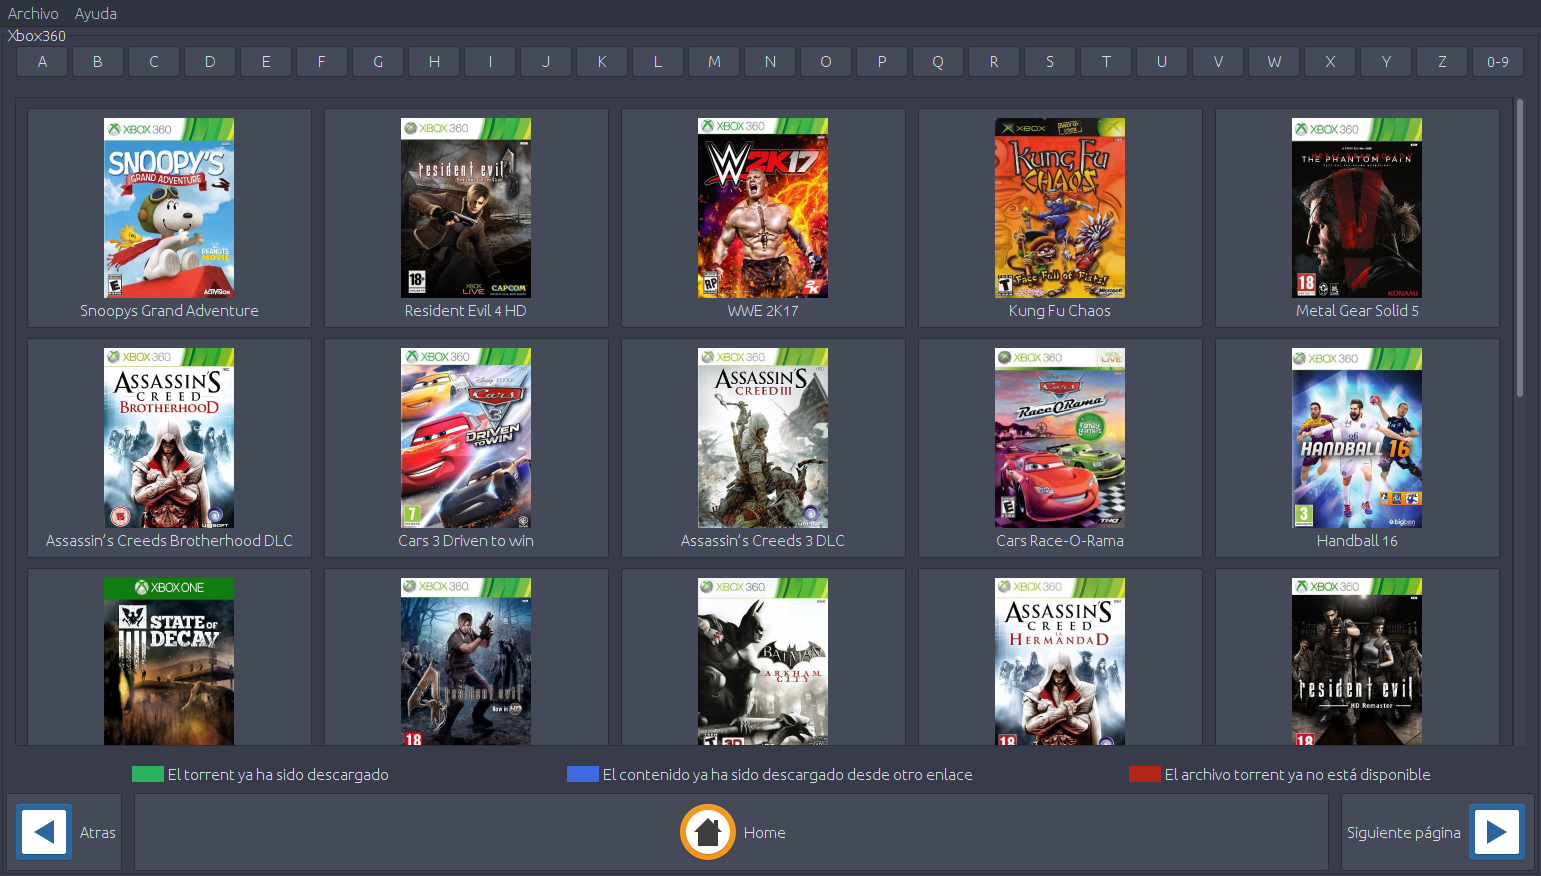Filter games by letter Z
The image size is (1541, 876).
[x=1442, y=62]
